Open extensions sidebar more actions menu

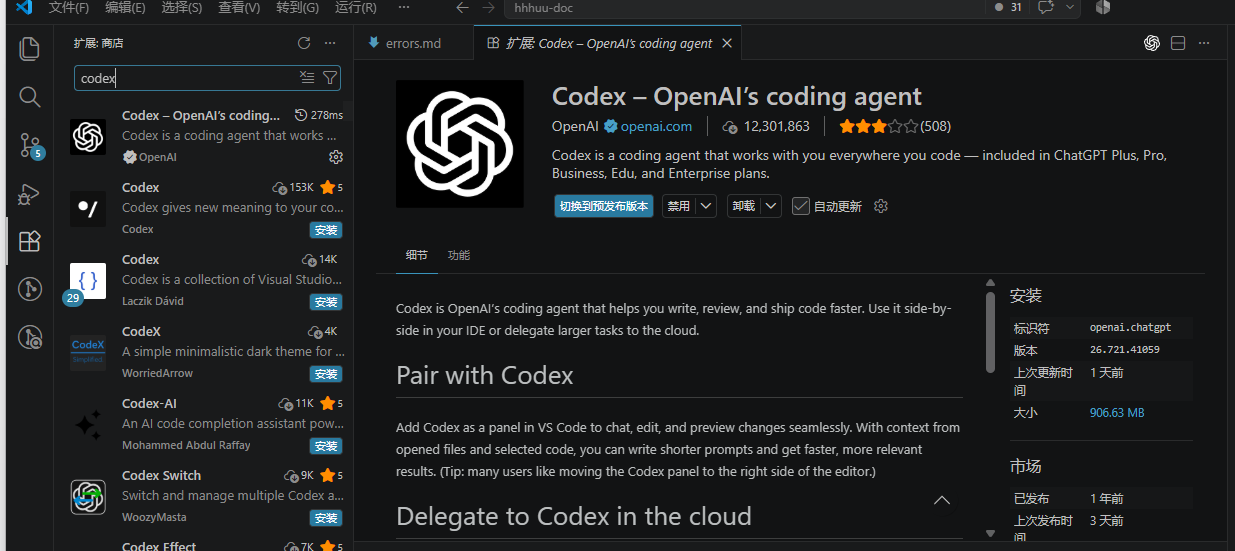click(x=330, y=43)
